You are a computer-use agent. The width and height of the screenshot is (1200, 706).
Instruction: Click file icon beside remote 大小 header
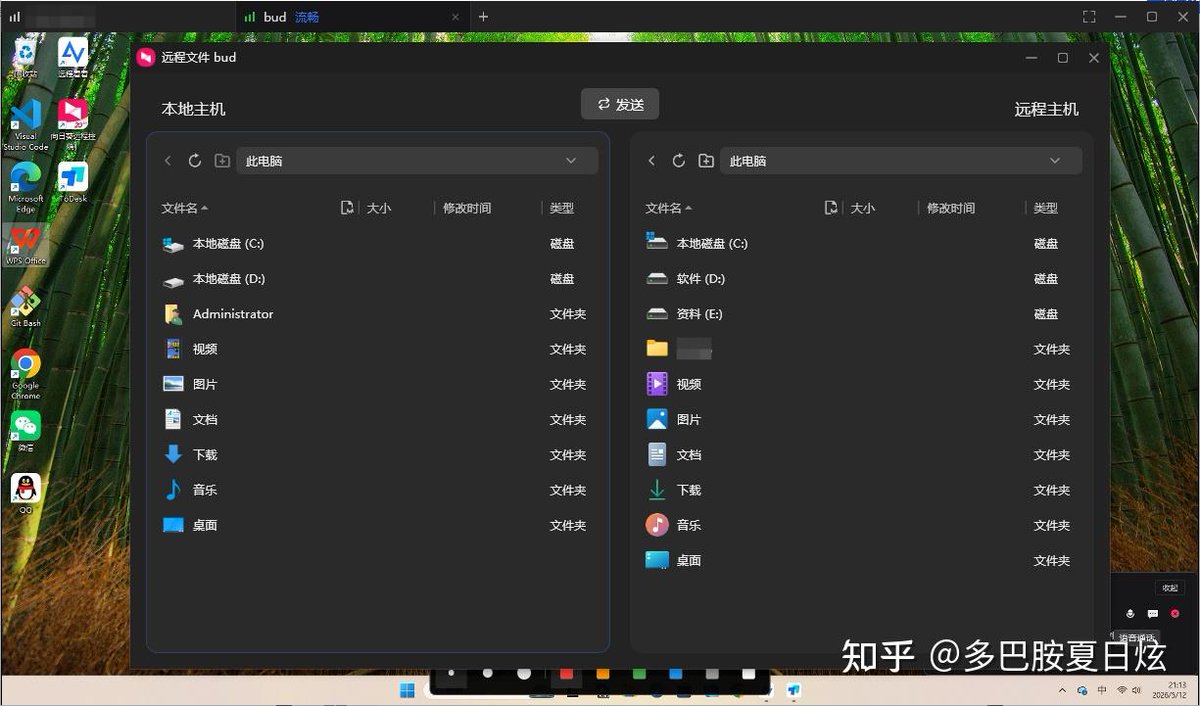(831, 208)
